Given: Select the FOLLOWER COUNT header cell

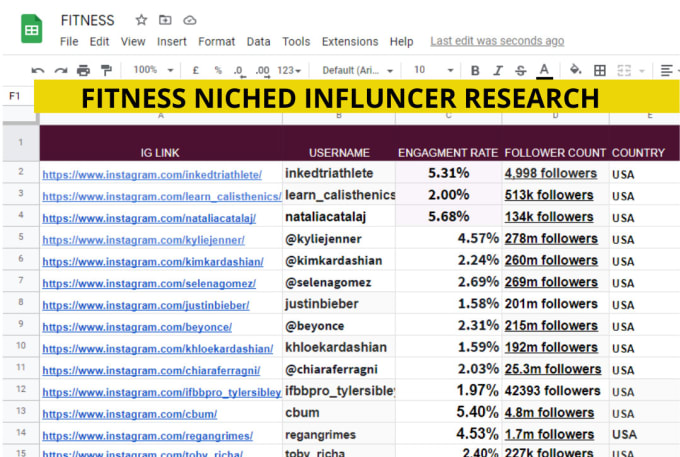Looking at the screenshot, I should tap(555, 143).
